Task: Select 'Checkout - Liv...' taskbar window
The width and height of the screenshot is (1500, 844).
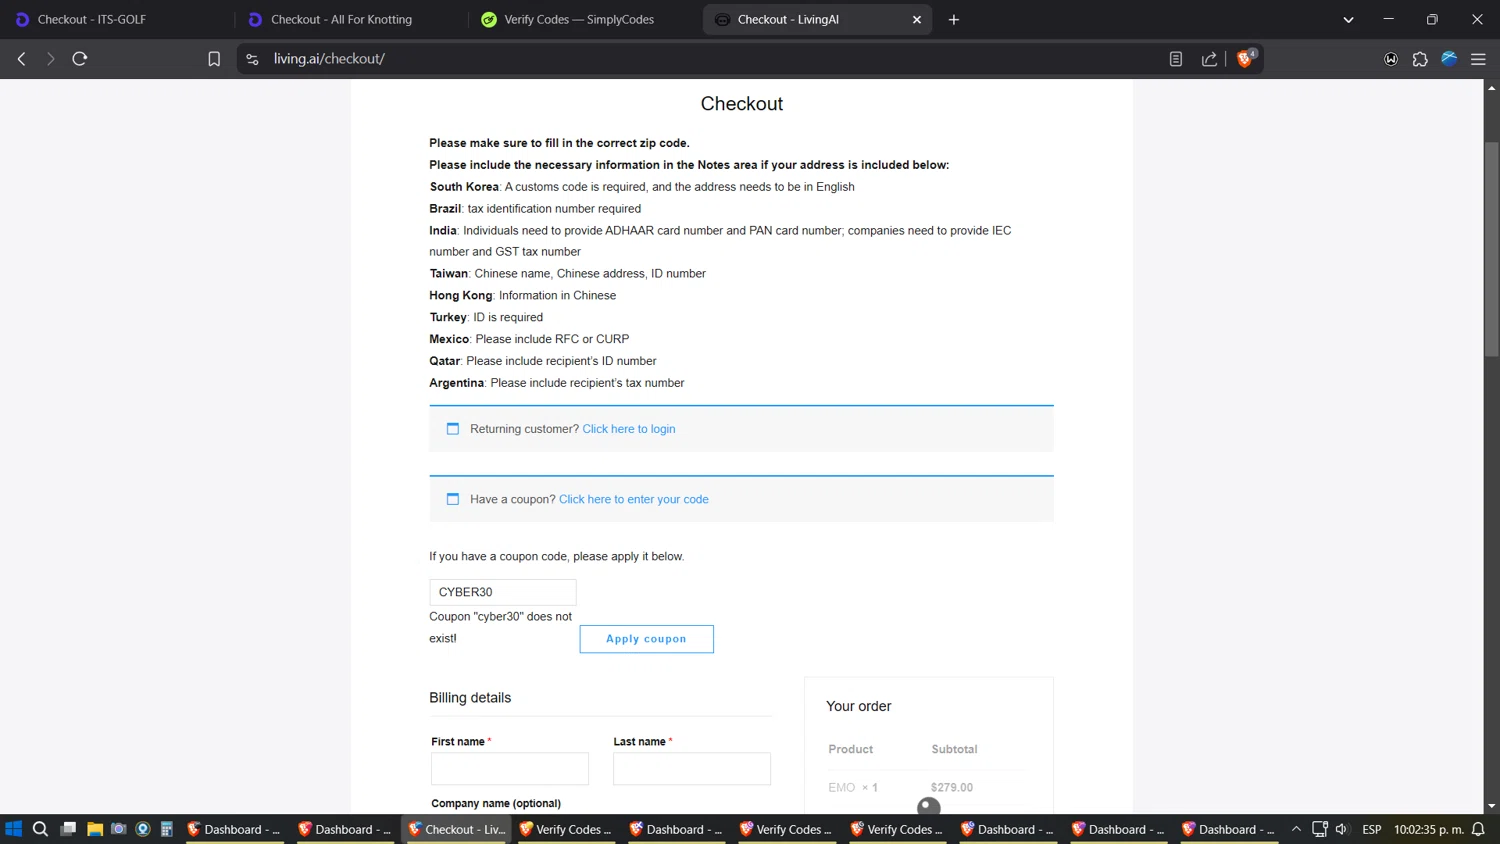Action: [x=457, y=829]
